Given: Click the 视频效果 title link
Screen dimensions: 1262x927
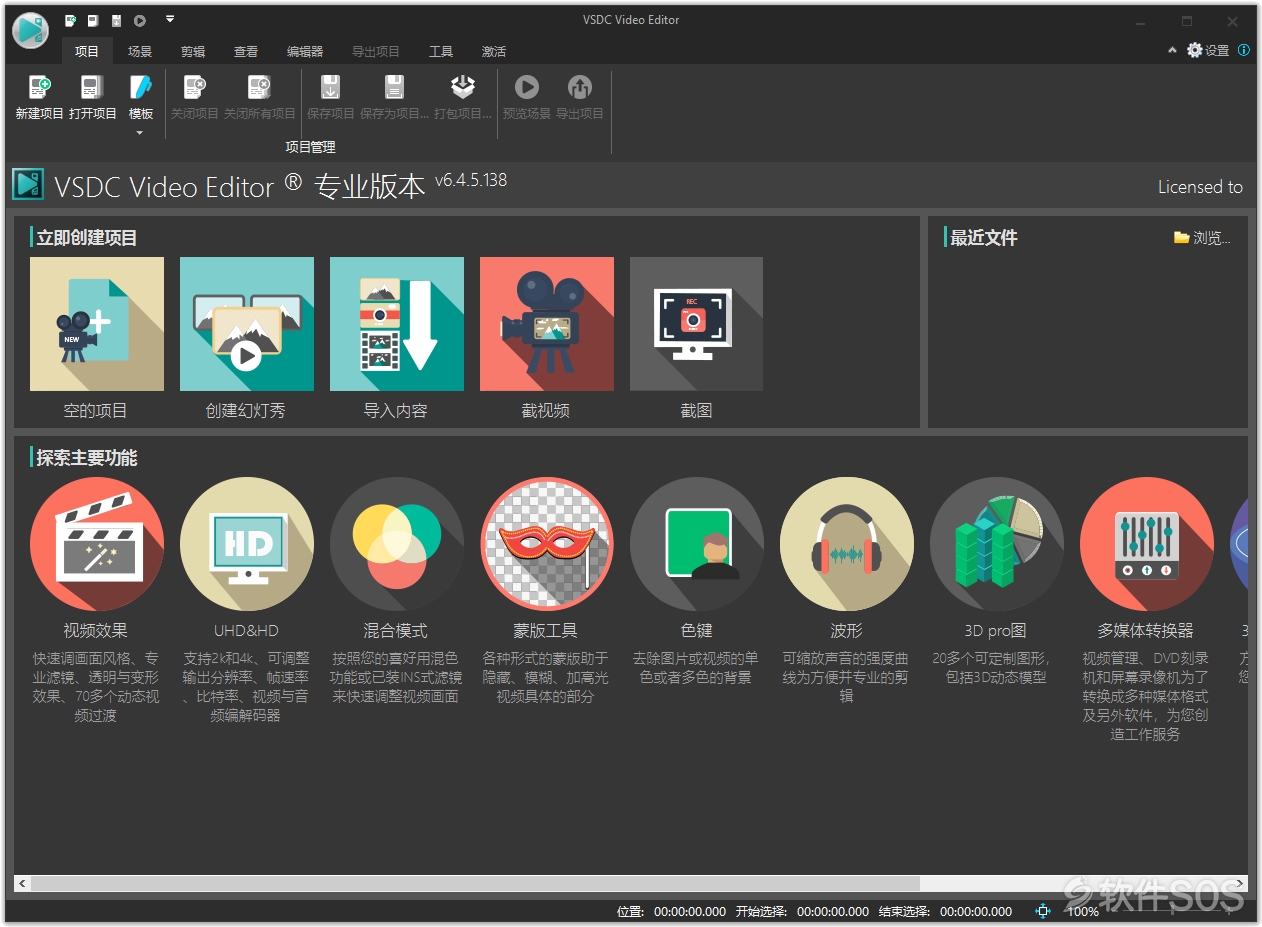Looking at the screenshot, I should click(96, 631).
